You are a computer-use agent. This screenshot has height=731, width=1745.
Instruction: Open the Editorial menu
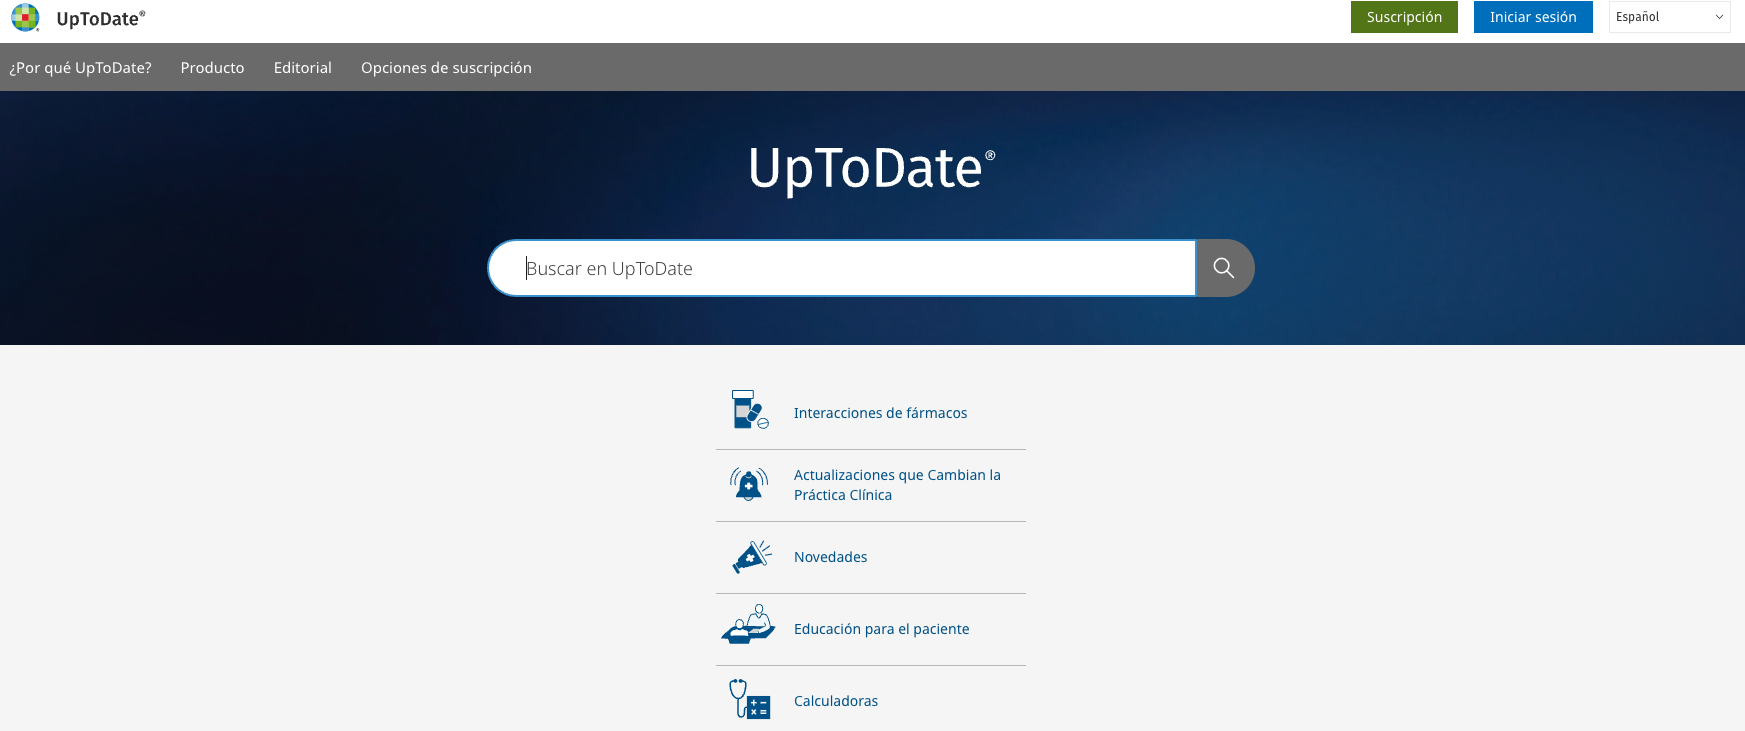(x=303, y=68)
